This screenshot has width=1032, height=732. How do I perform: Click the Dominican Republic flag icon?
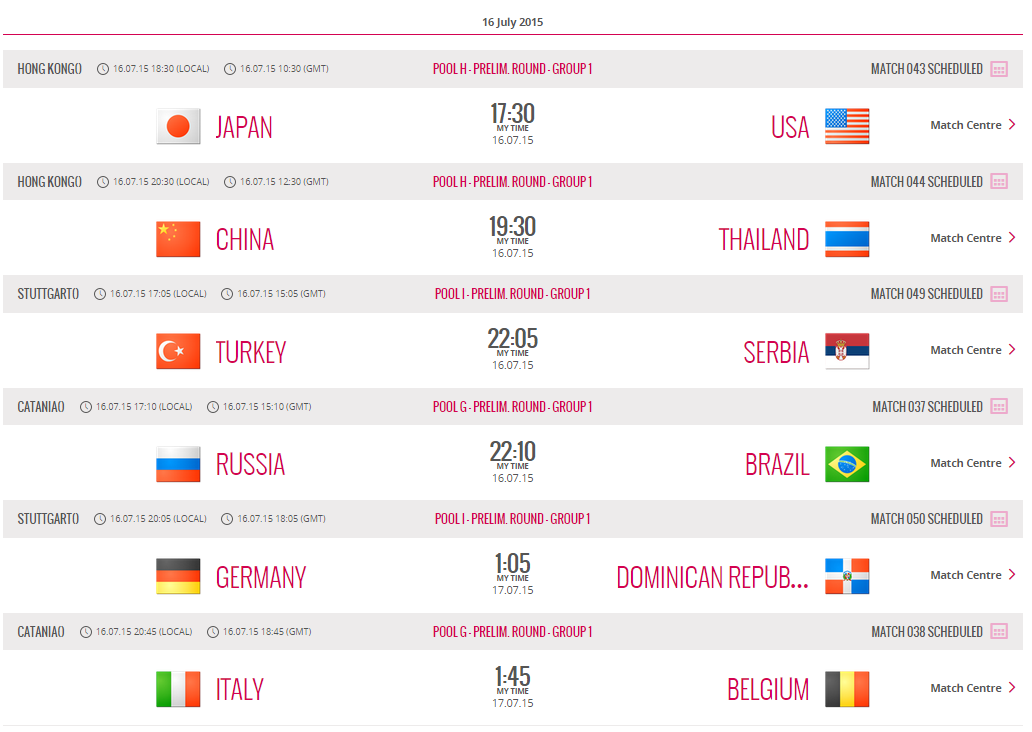pyautogui.click(x=847, y=576)
